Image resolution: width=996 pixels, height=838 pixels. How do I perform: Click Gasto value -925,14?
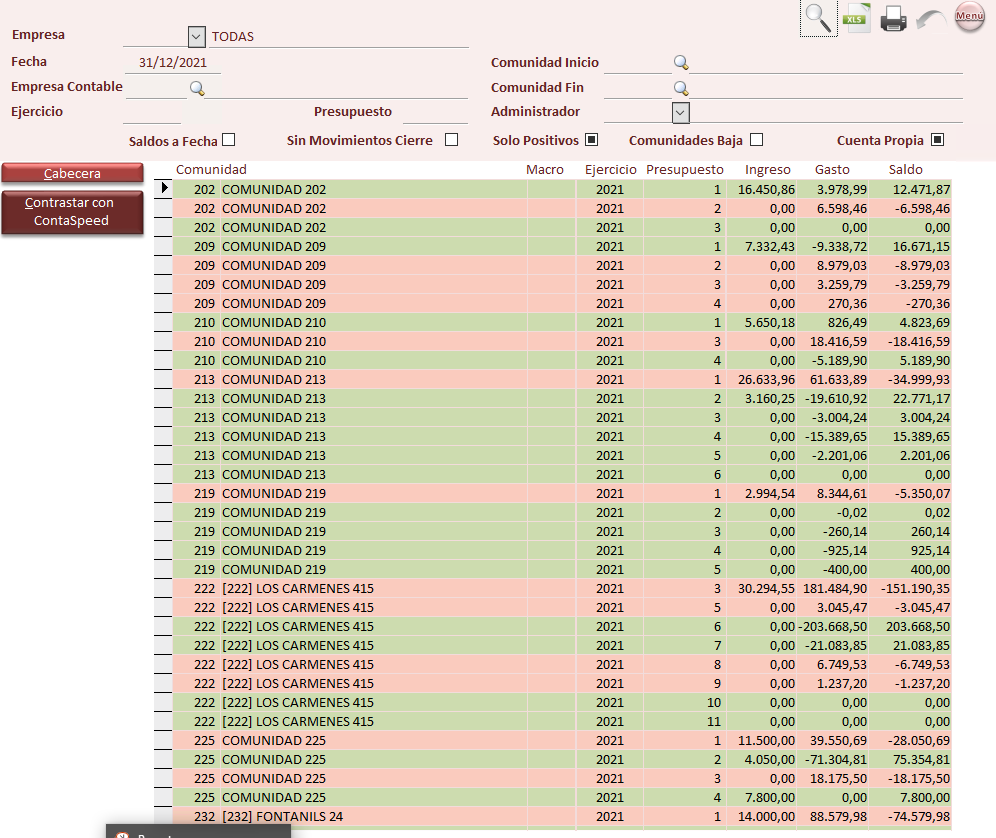point(844,551)
